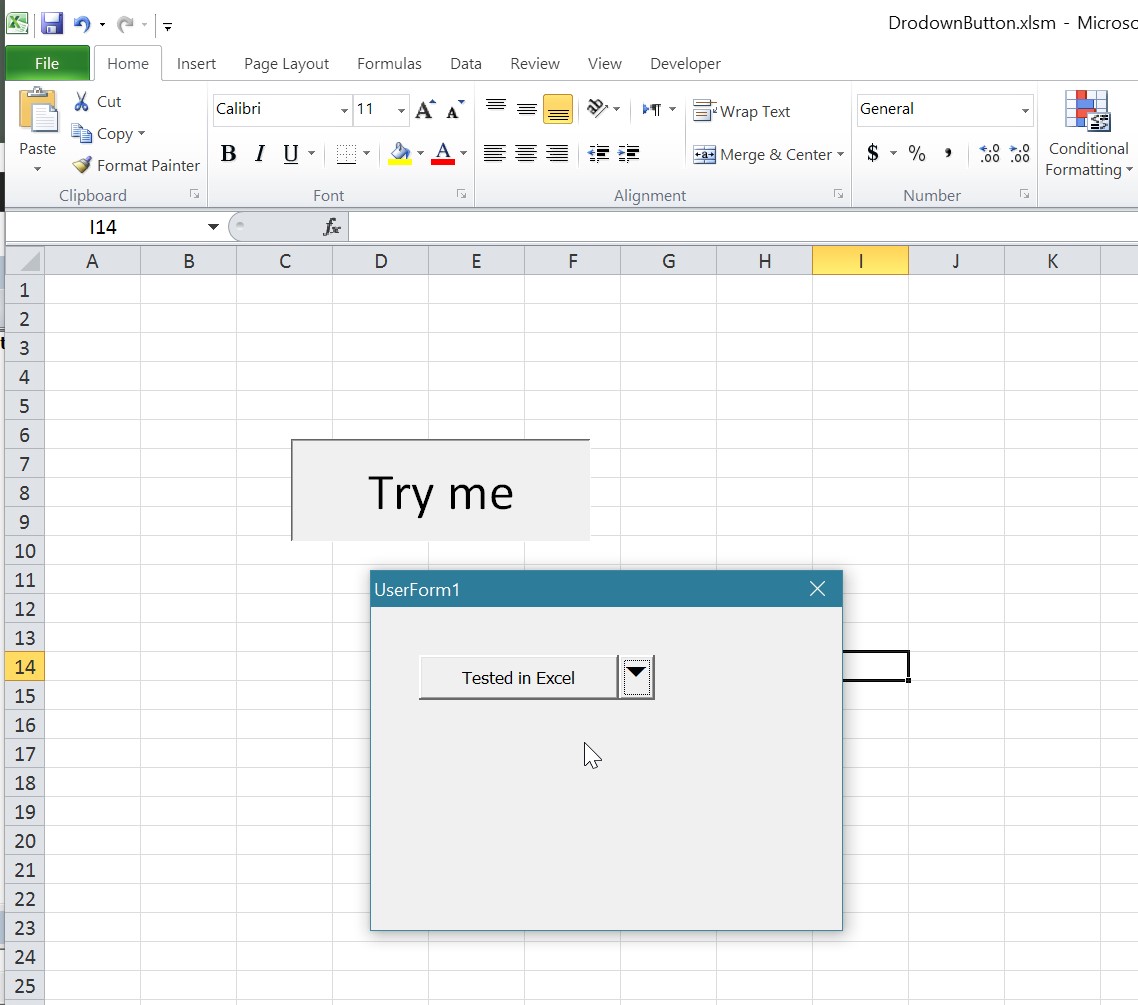Viewport: 1138px width, 1005px height.
Task: Switch to the Developer ribbon tab
Action: point(685,64)
